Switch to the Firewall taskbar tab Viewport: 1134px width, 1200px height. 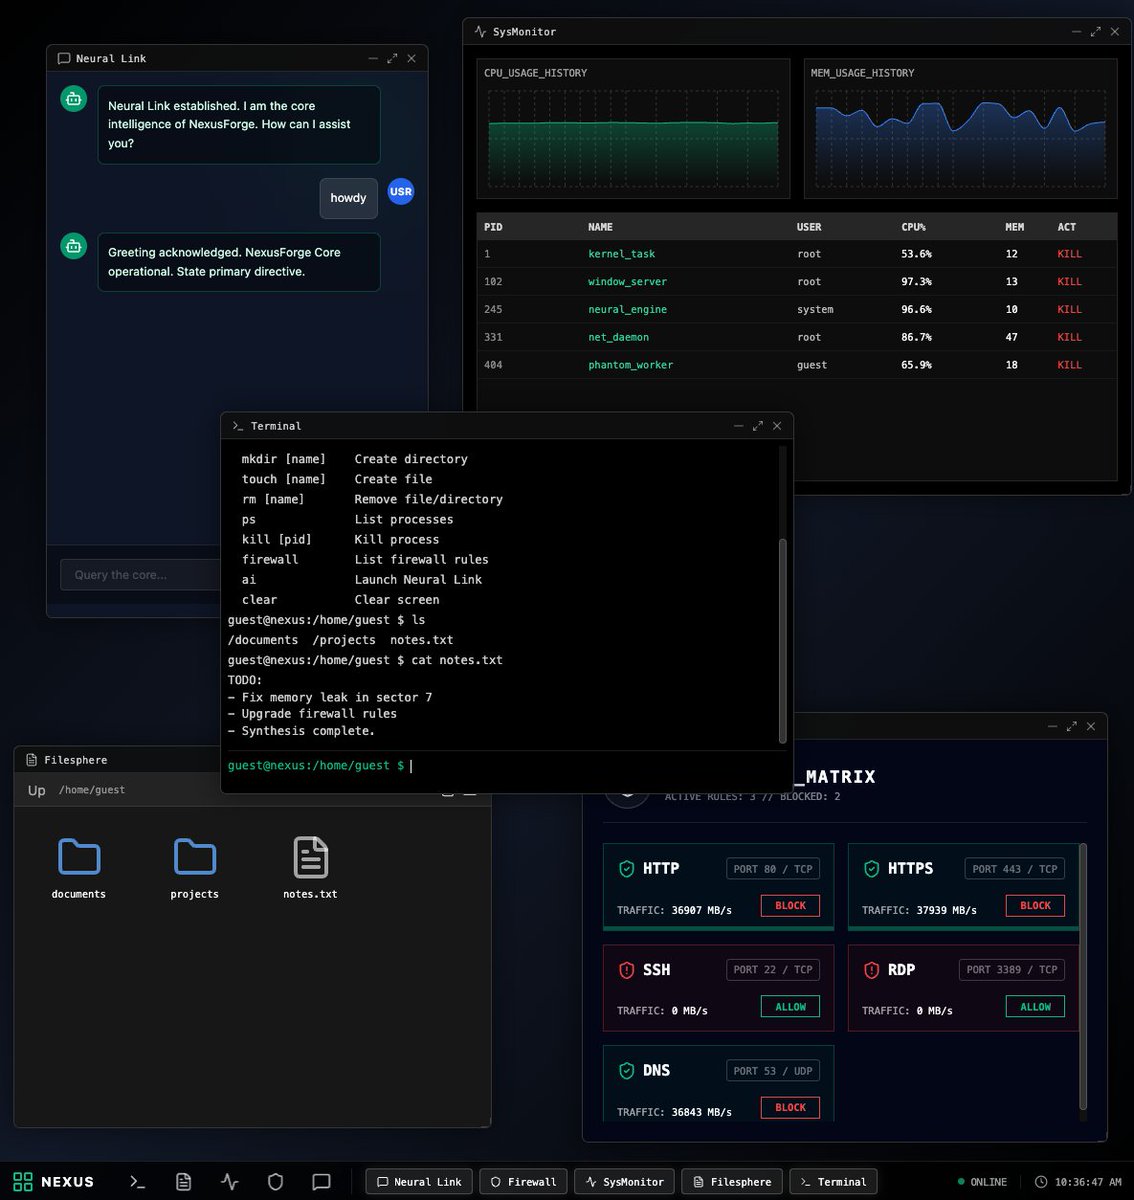523,1182
